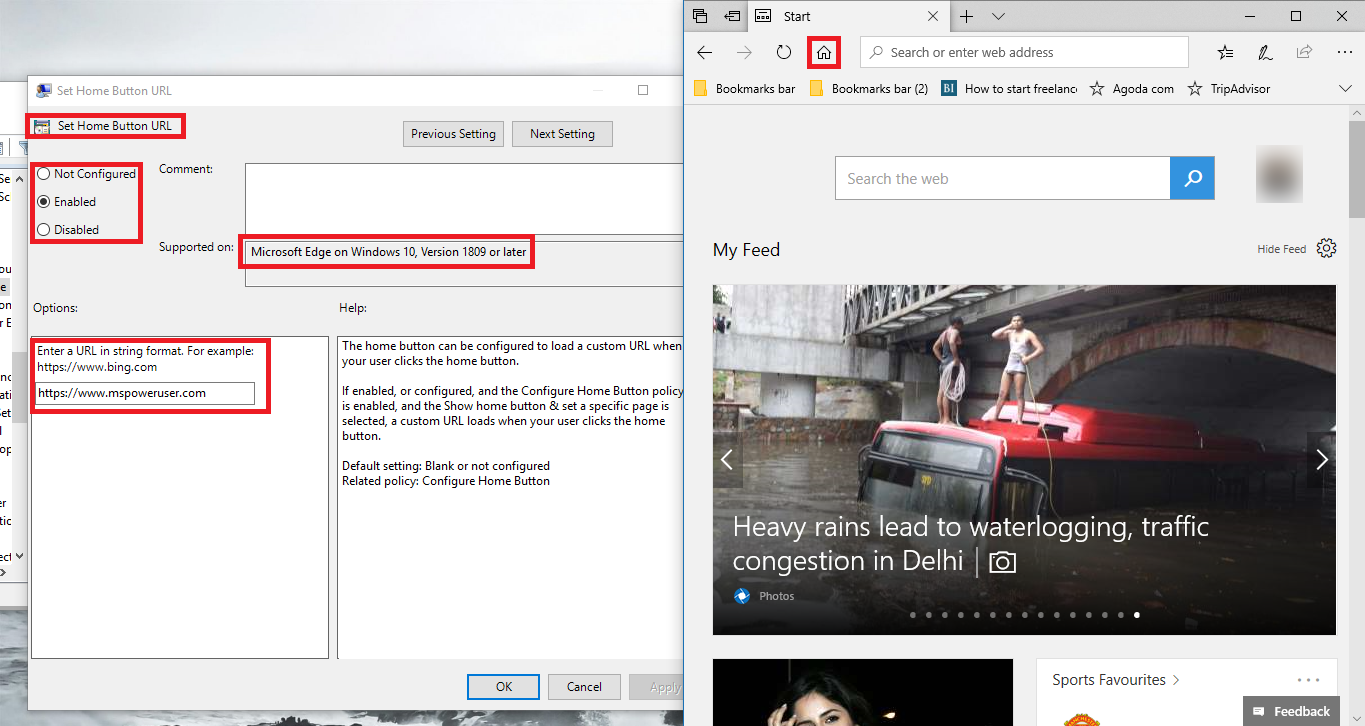Open Sports Favourites more options dots
This screenshot has height=726, width=1365.
pyautogui.click(x=1309, y=680)
